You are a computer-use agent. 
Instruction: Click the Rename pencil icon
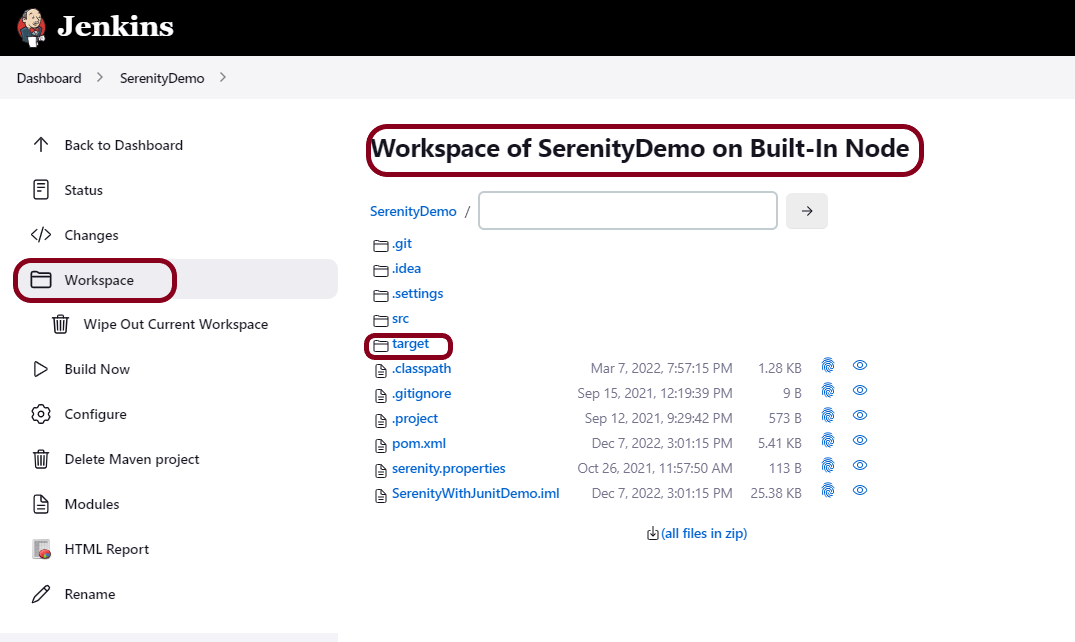click(x=41, y=594)
